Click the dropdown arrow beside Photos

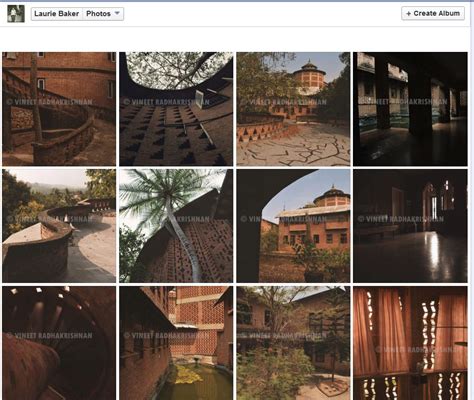coord(117,13)
